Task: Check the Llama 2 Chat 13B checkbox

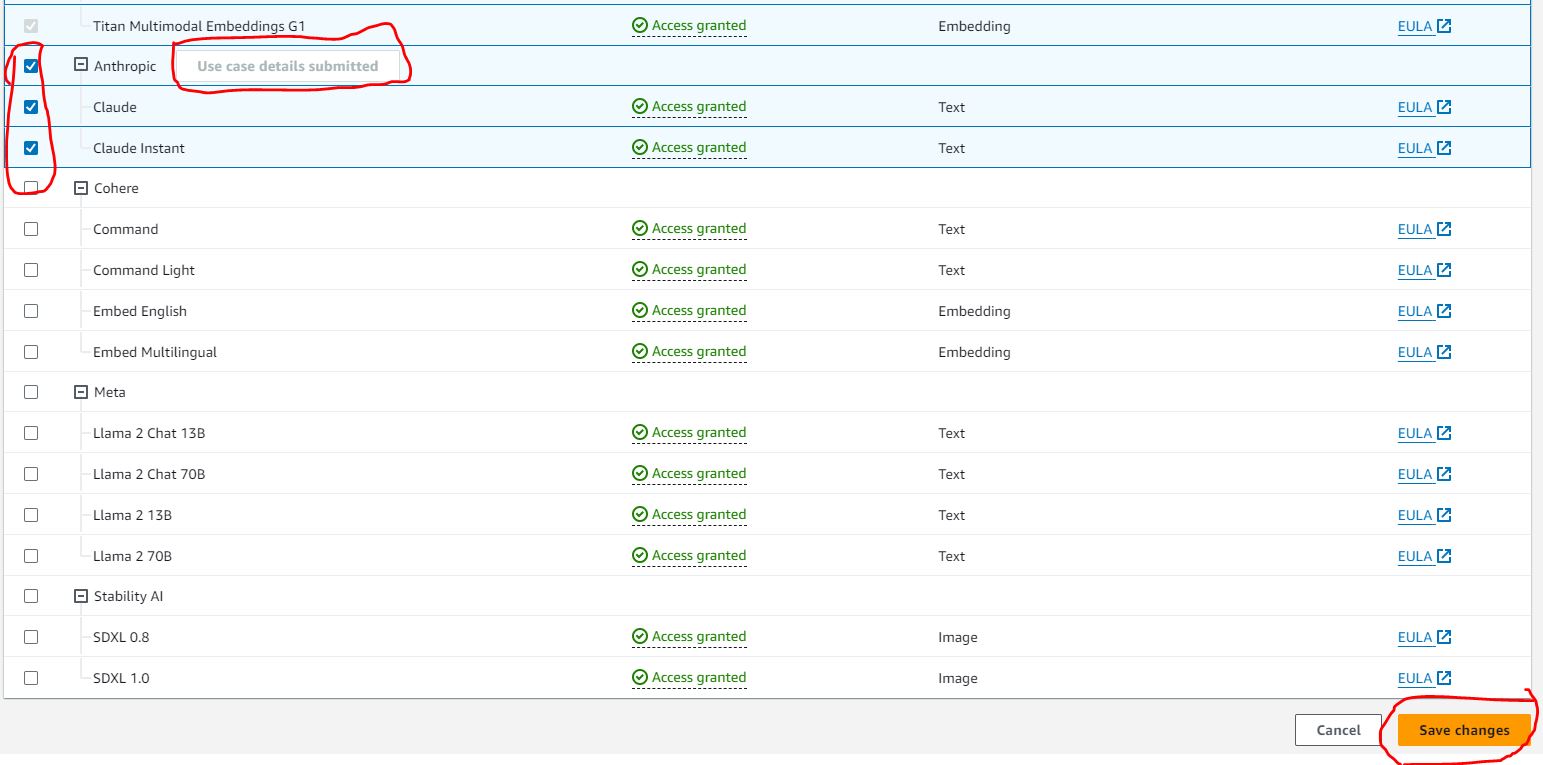Action: [31, 433]
